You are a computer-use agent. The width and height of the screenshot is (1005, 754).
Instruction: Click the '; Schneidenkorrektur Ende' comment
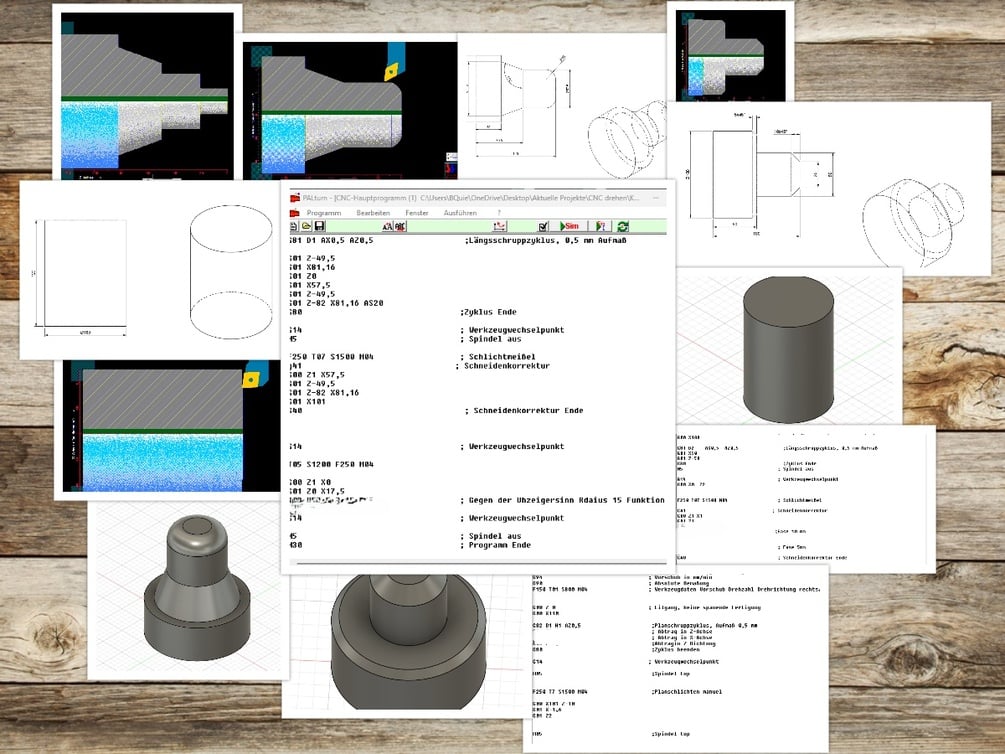[524, 411]
